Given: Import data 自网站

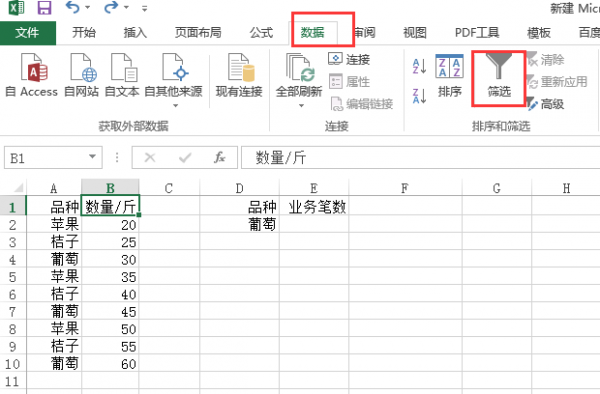Looking at the screenshot, I should tap(82, 75).
